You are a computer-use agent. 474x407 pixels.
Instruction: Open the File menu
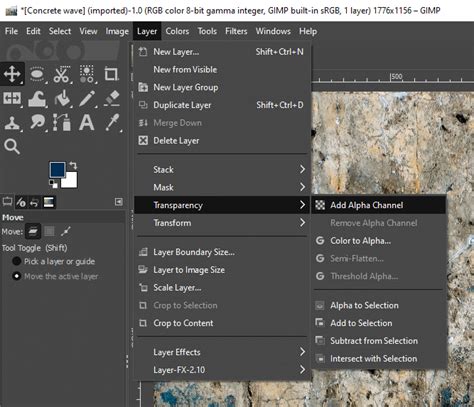click(11, 31)
